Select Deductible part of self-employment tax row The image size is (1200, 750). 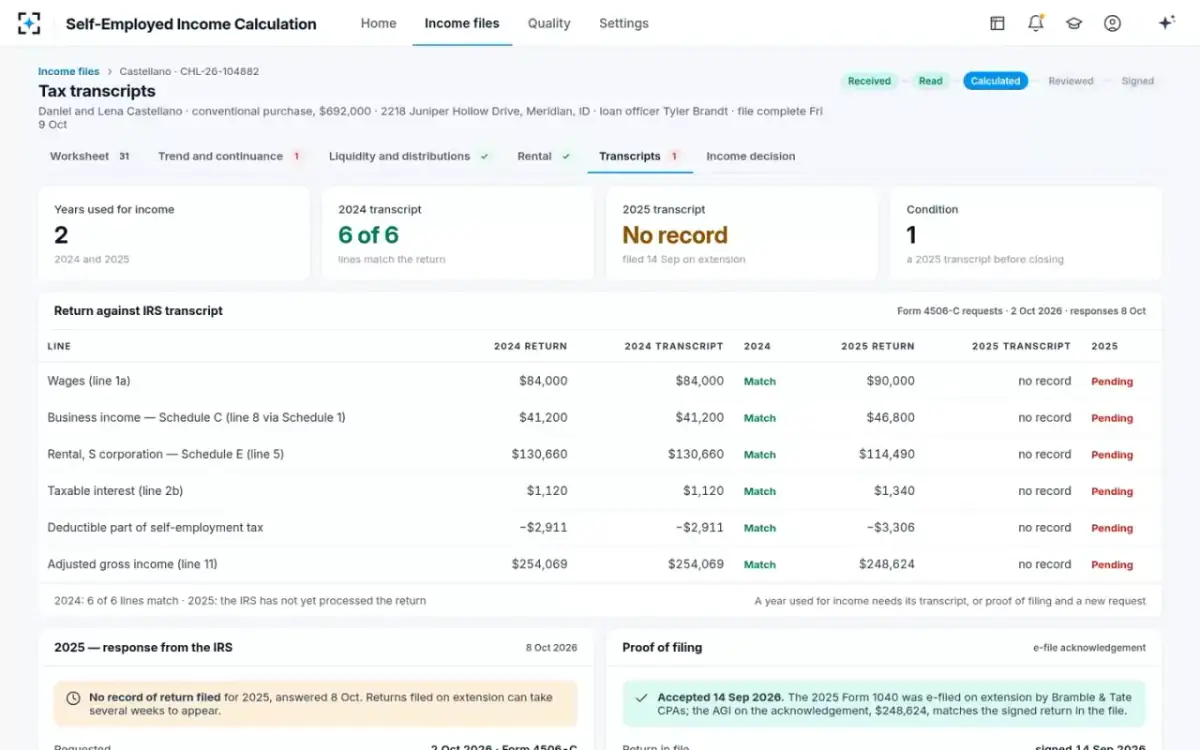point(600,528)
